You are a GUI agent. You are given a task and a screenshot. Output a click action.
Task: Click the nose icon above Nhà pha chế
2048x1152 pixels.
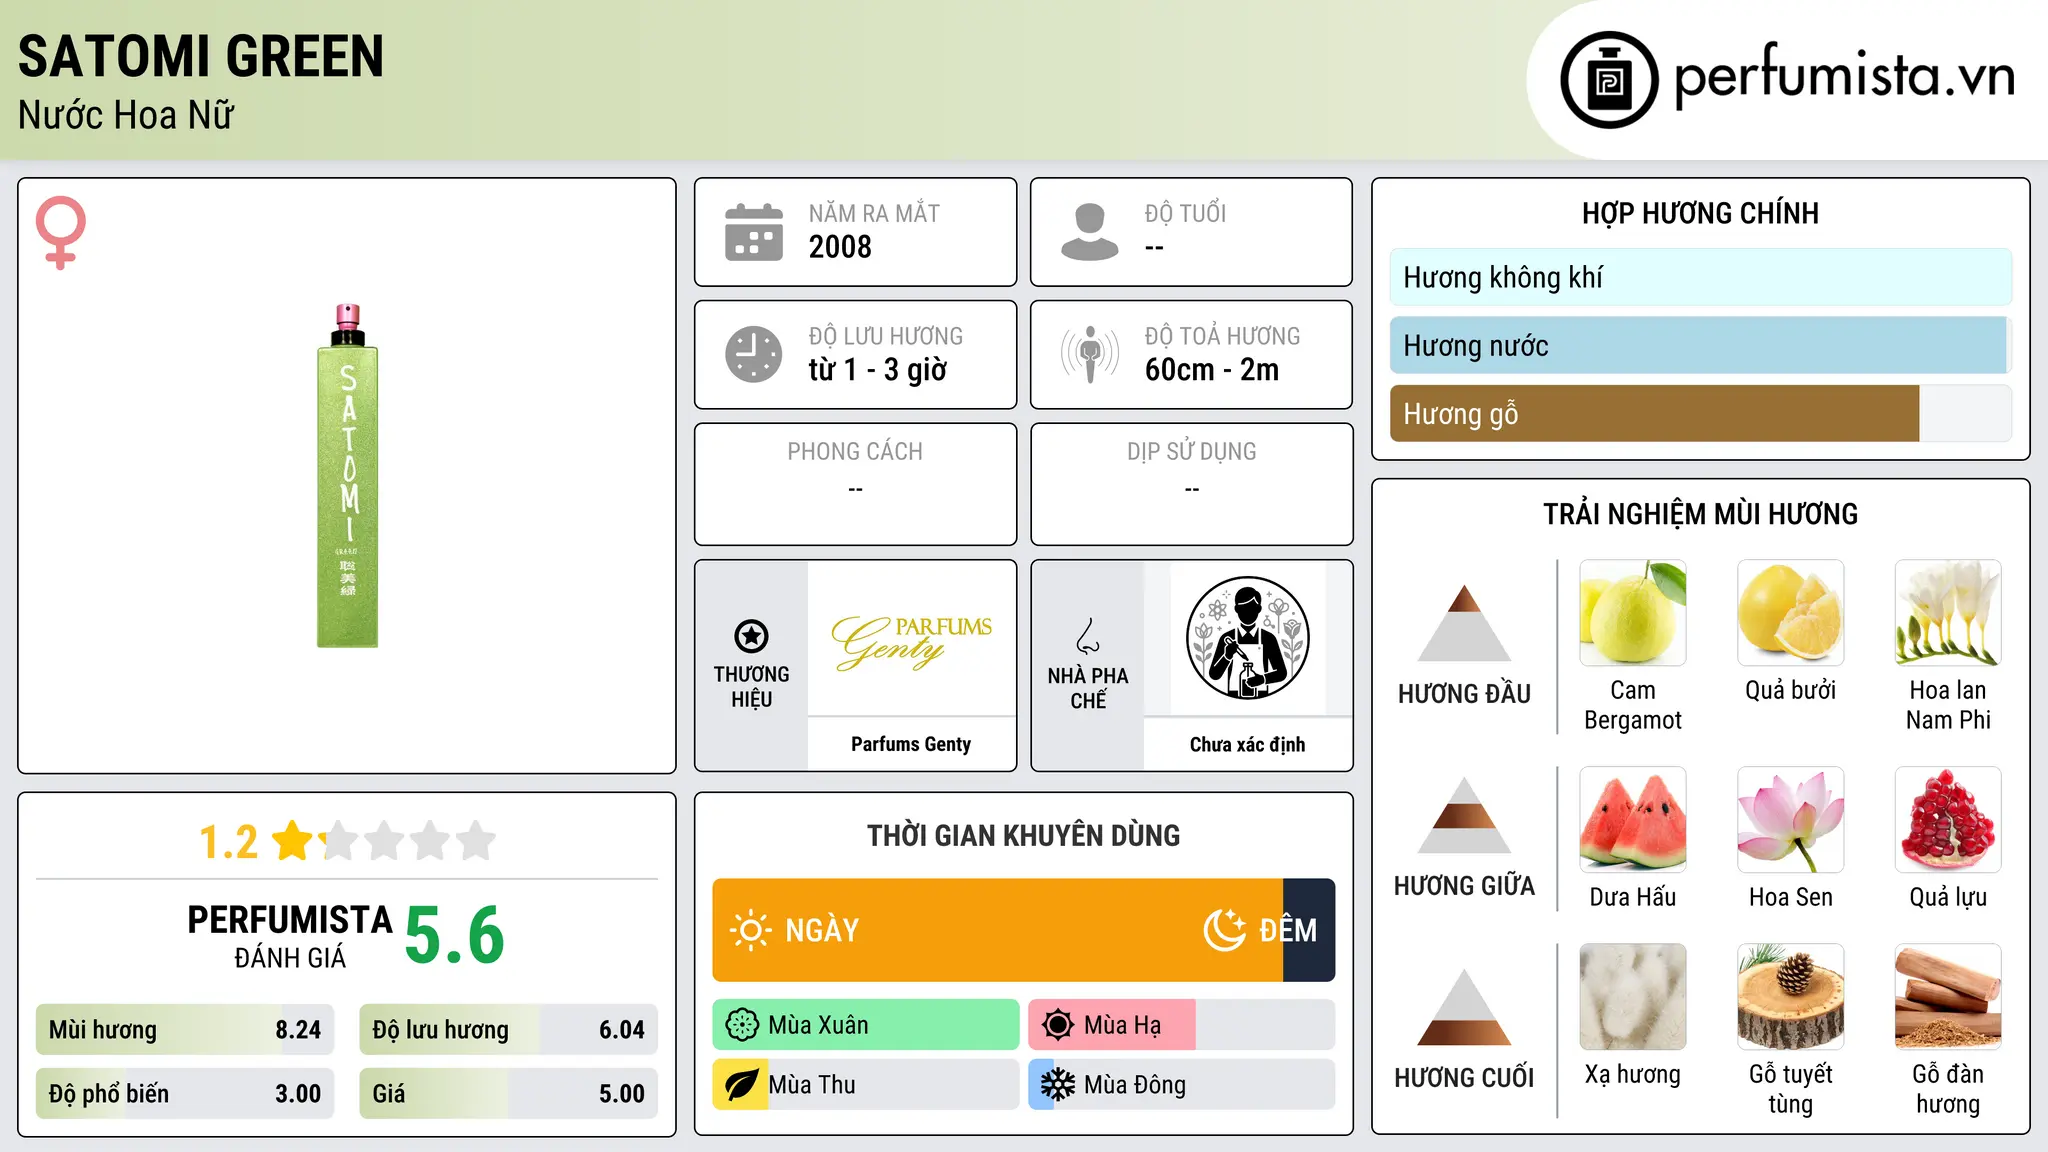pos(1088,636)
